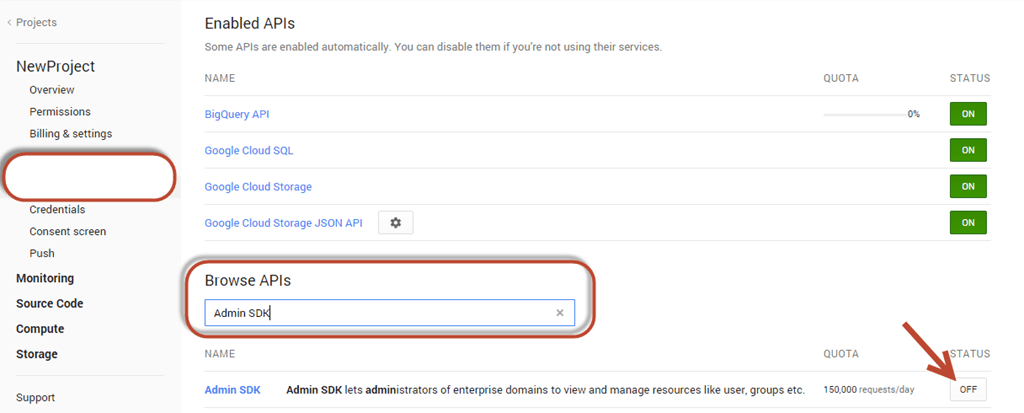Screen dimensions: 1024x413
Task: Open the Google Cloud SQL link
Action: [x=249, y=150]
